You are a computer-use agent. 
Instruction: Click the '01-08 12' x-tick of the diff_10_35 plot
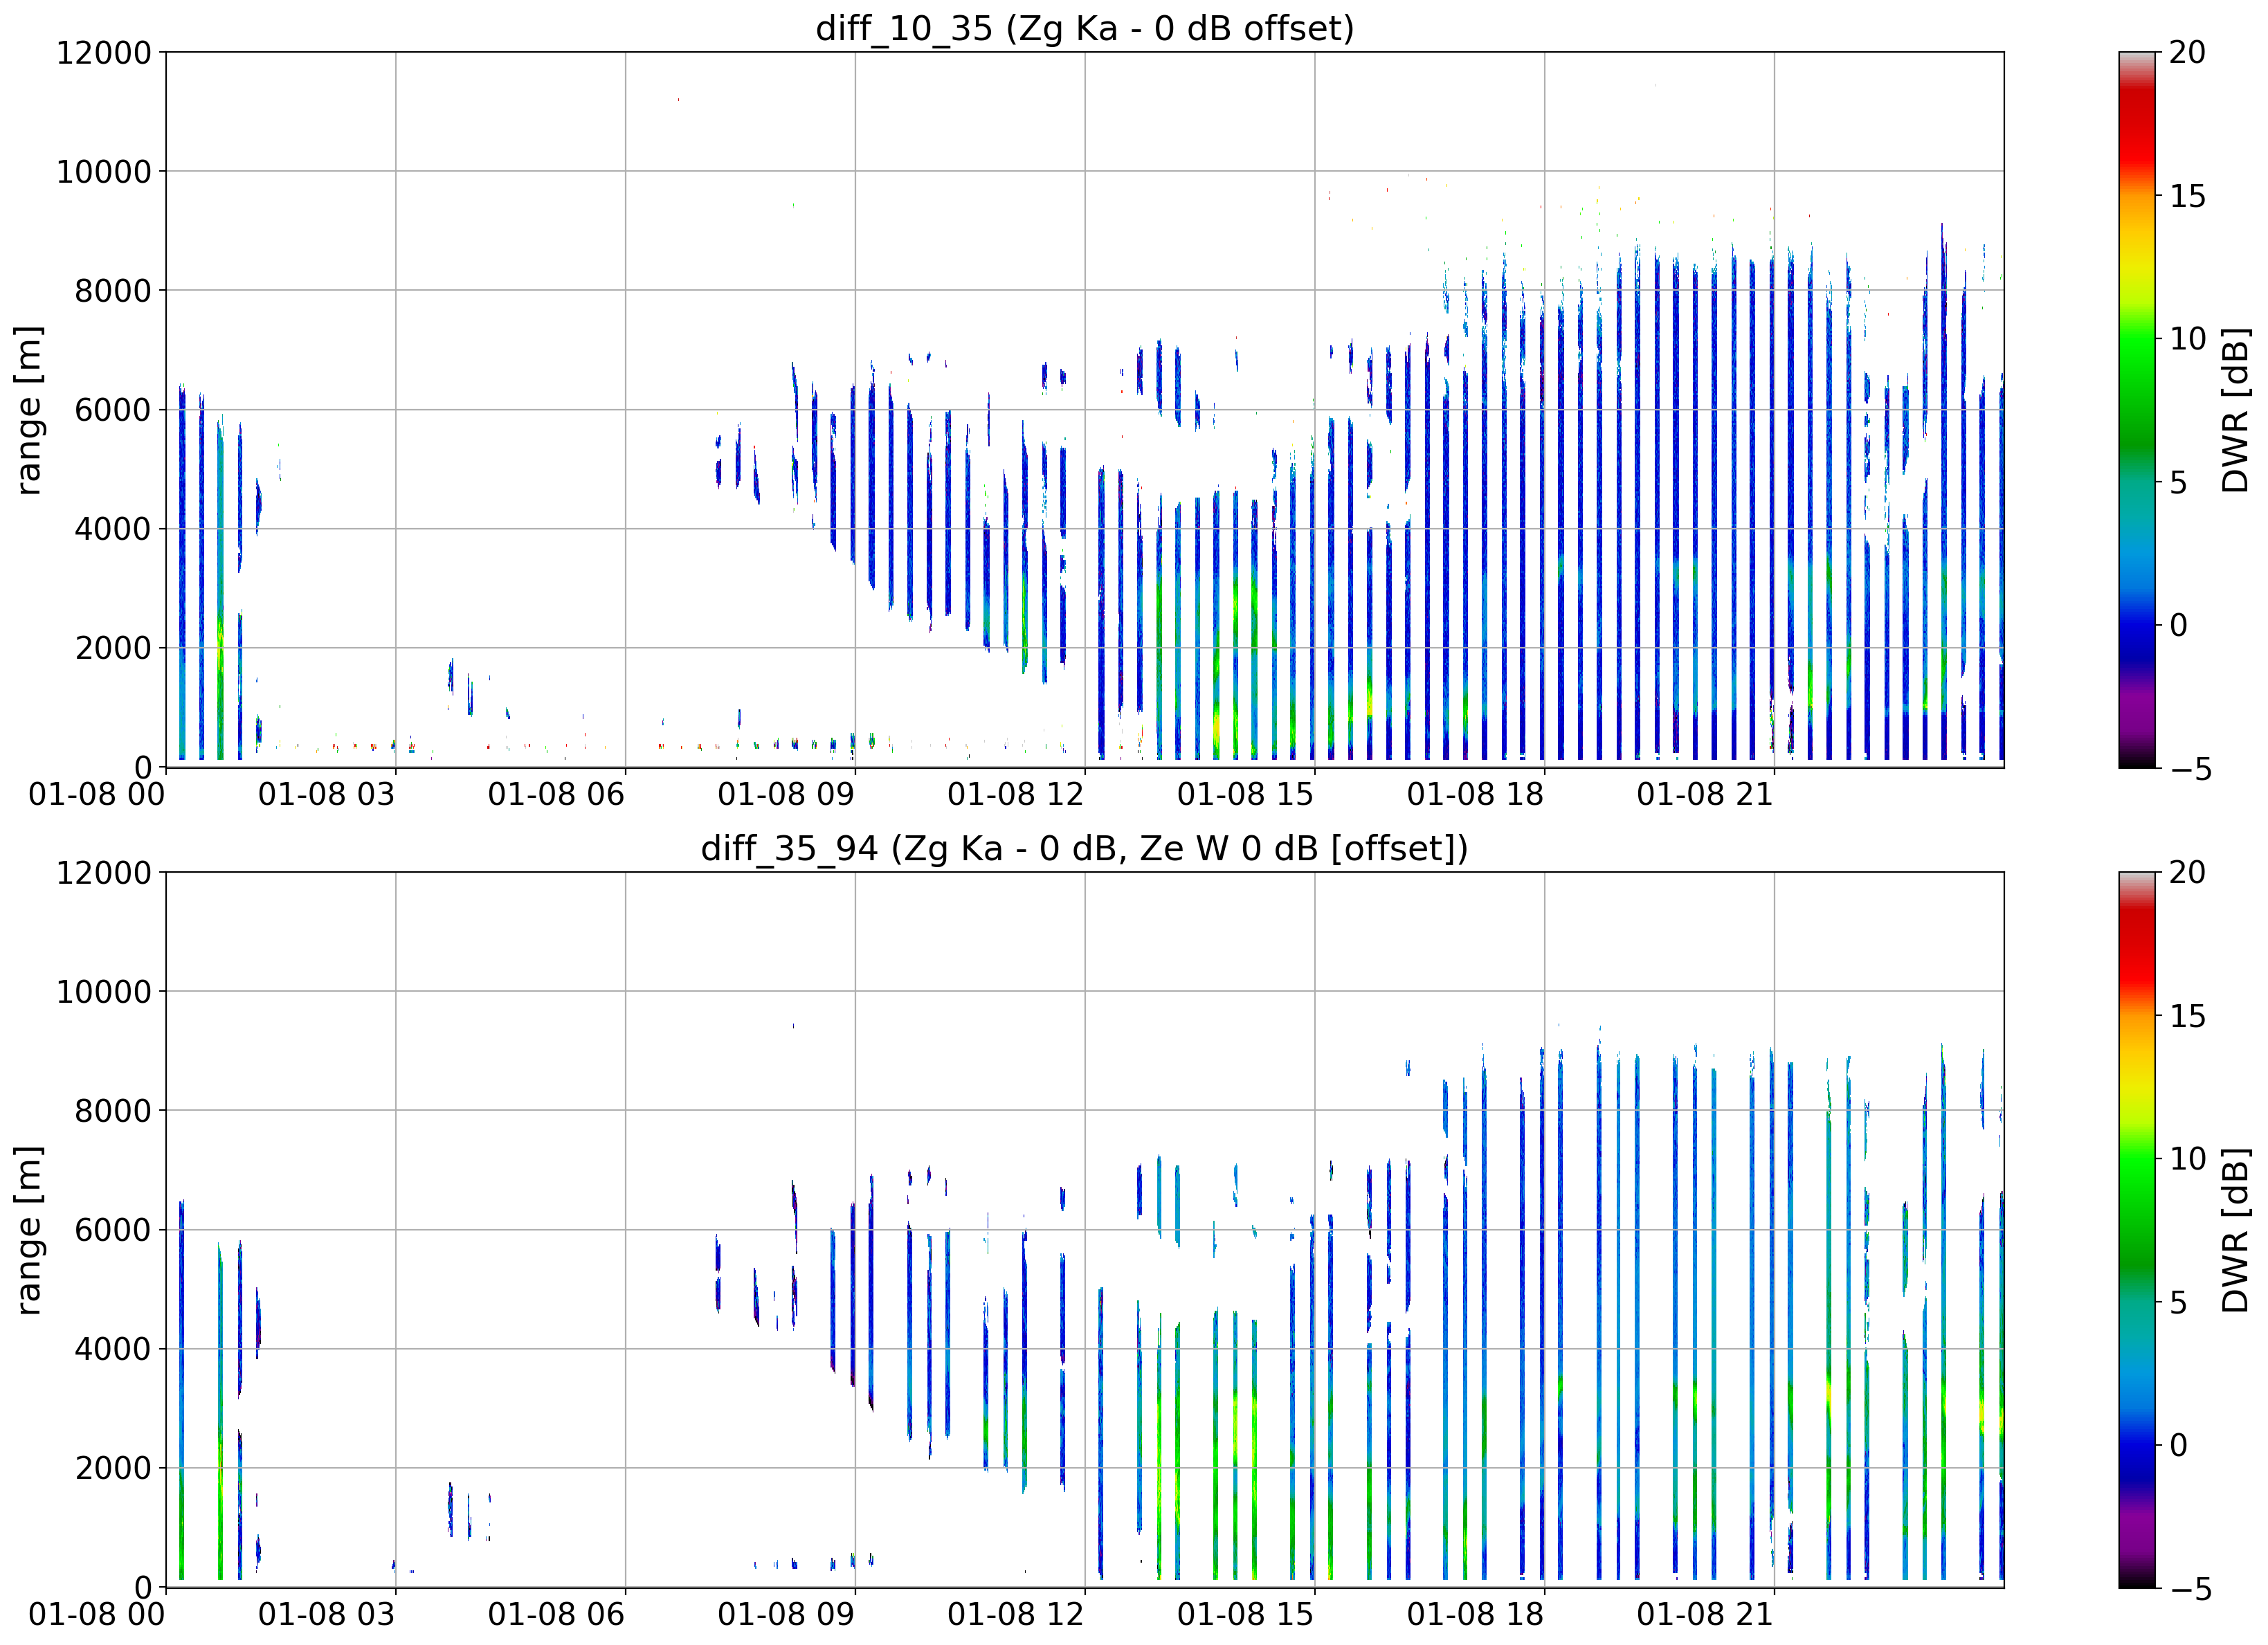[x=1016, y=795]
